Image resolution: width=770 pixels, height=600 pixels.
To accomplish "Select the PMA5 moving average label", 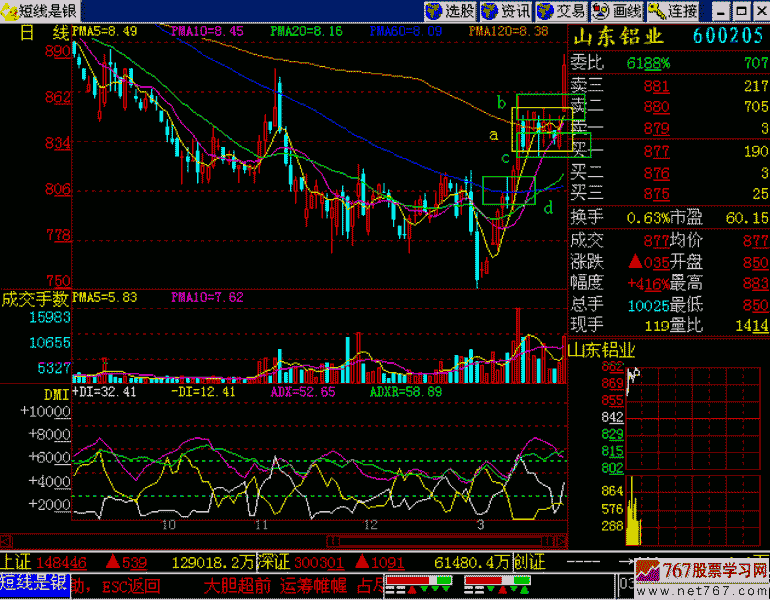I will (x=104, y=32).
